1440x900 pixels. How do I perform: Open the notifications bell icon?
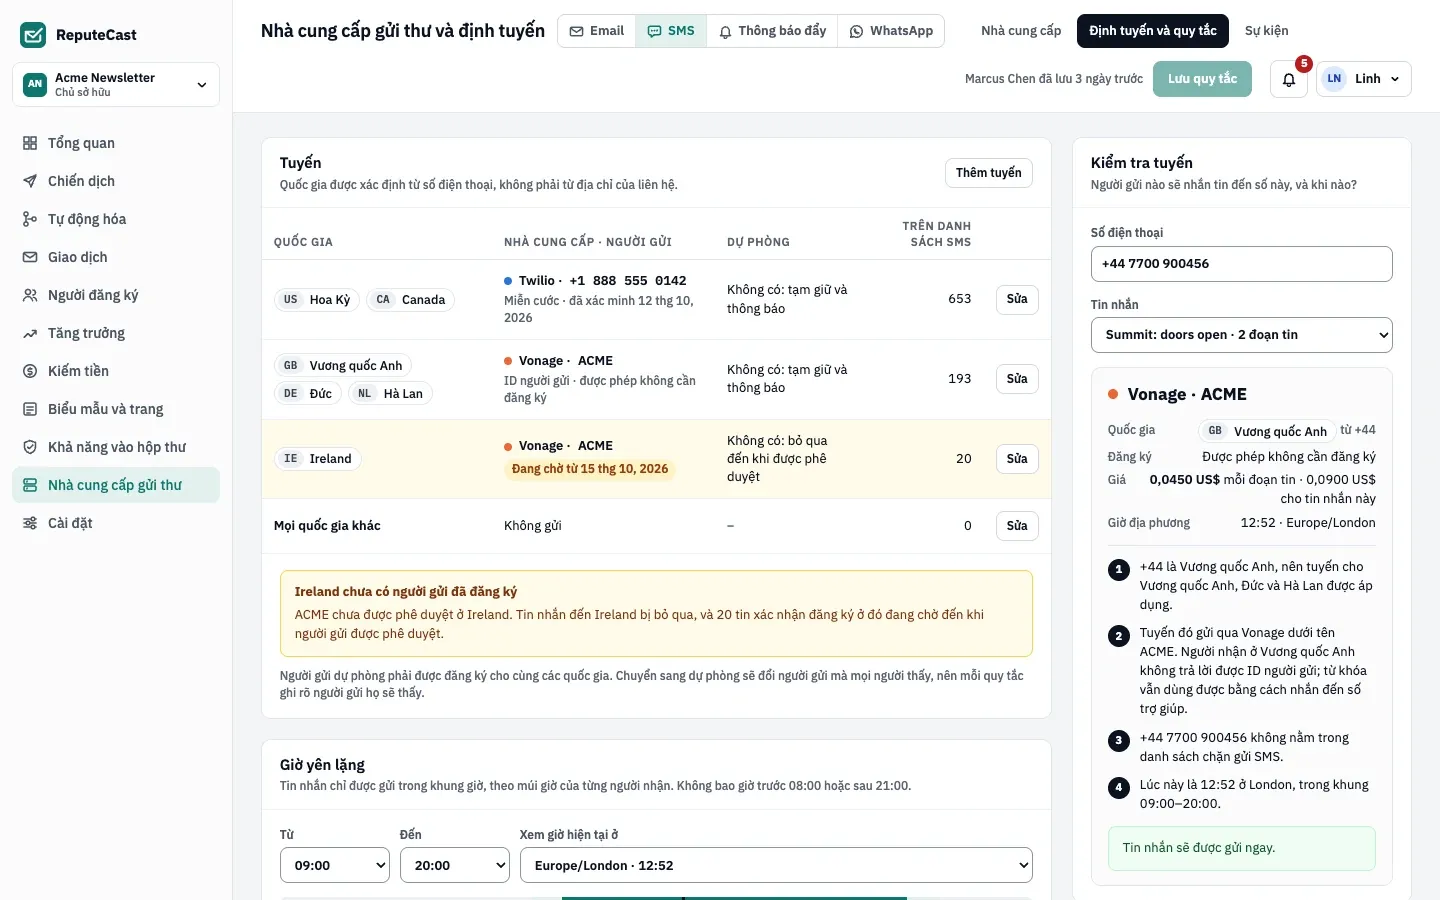coord(1289,79)
